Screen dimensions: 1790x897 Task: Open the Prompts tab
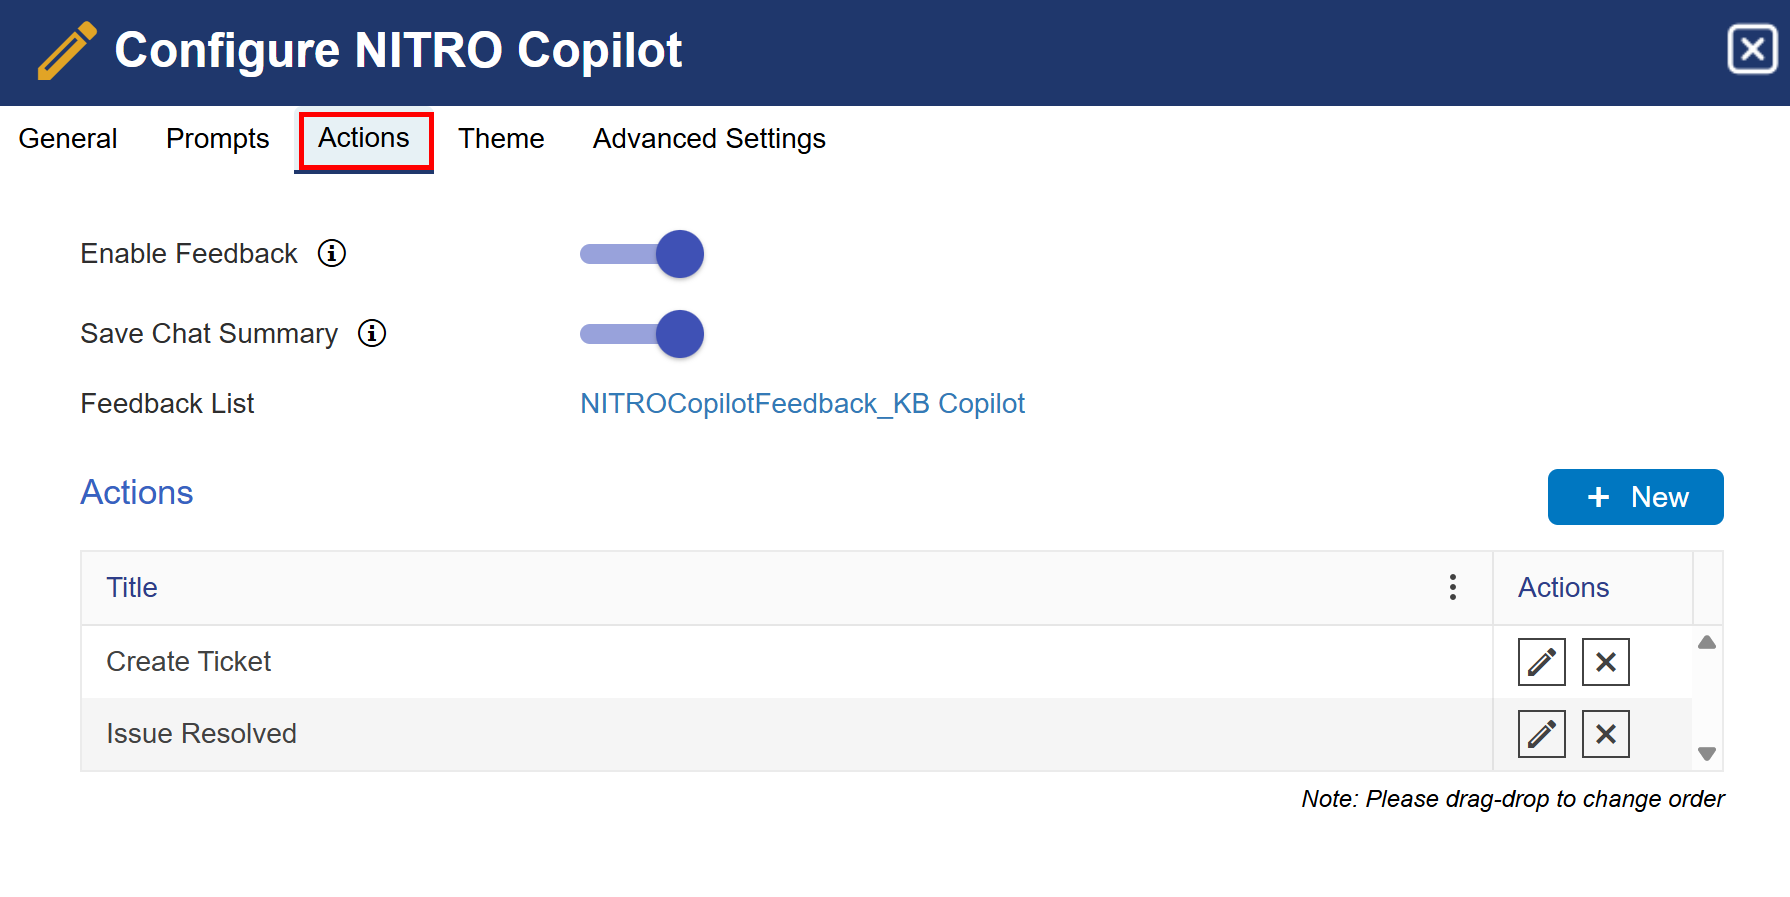tap(217, 139)
